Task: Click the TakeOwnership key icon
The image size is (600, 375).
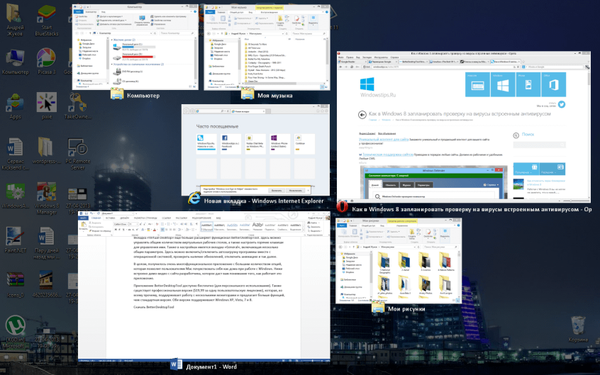Action: (77, 106)
